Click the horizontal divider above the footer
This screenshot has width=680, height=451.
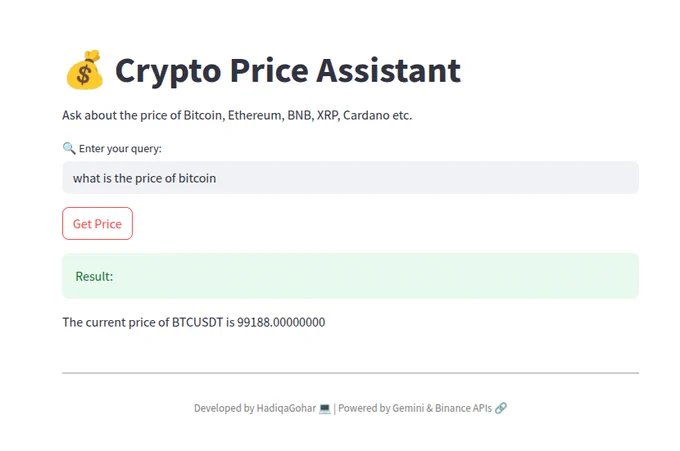[x=350, y=373]
